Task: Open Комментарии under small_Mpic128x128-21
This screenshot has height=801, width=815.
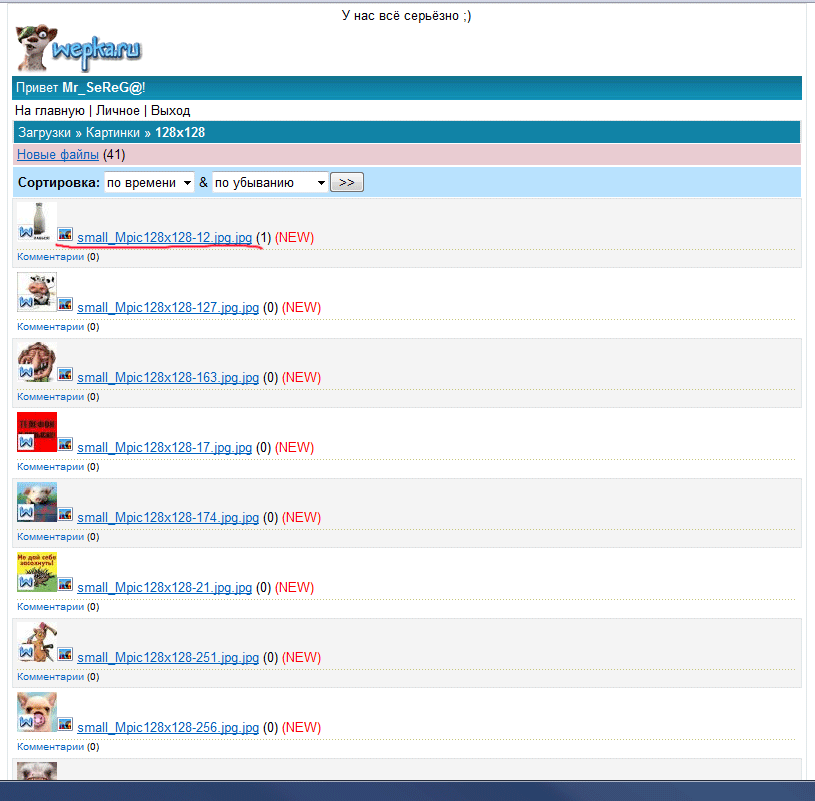Action: (x=50, y=607)
